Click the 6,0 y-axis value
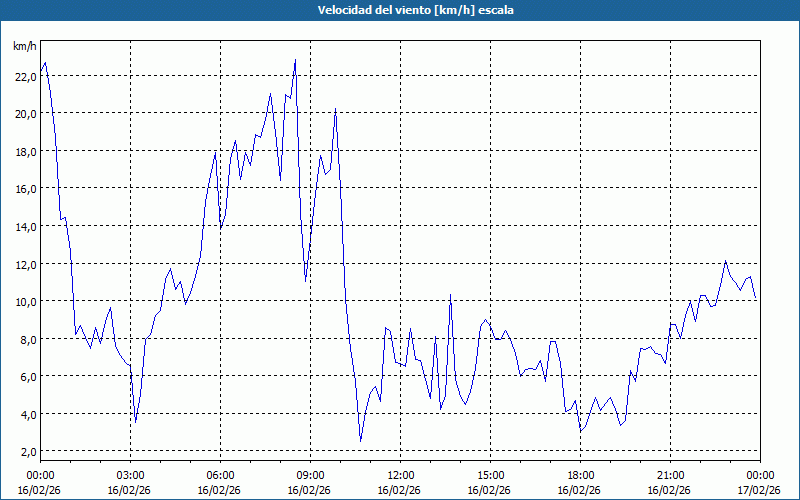The width and height of the screenshot is (800, 500). [25, 376]
